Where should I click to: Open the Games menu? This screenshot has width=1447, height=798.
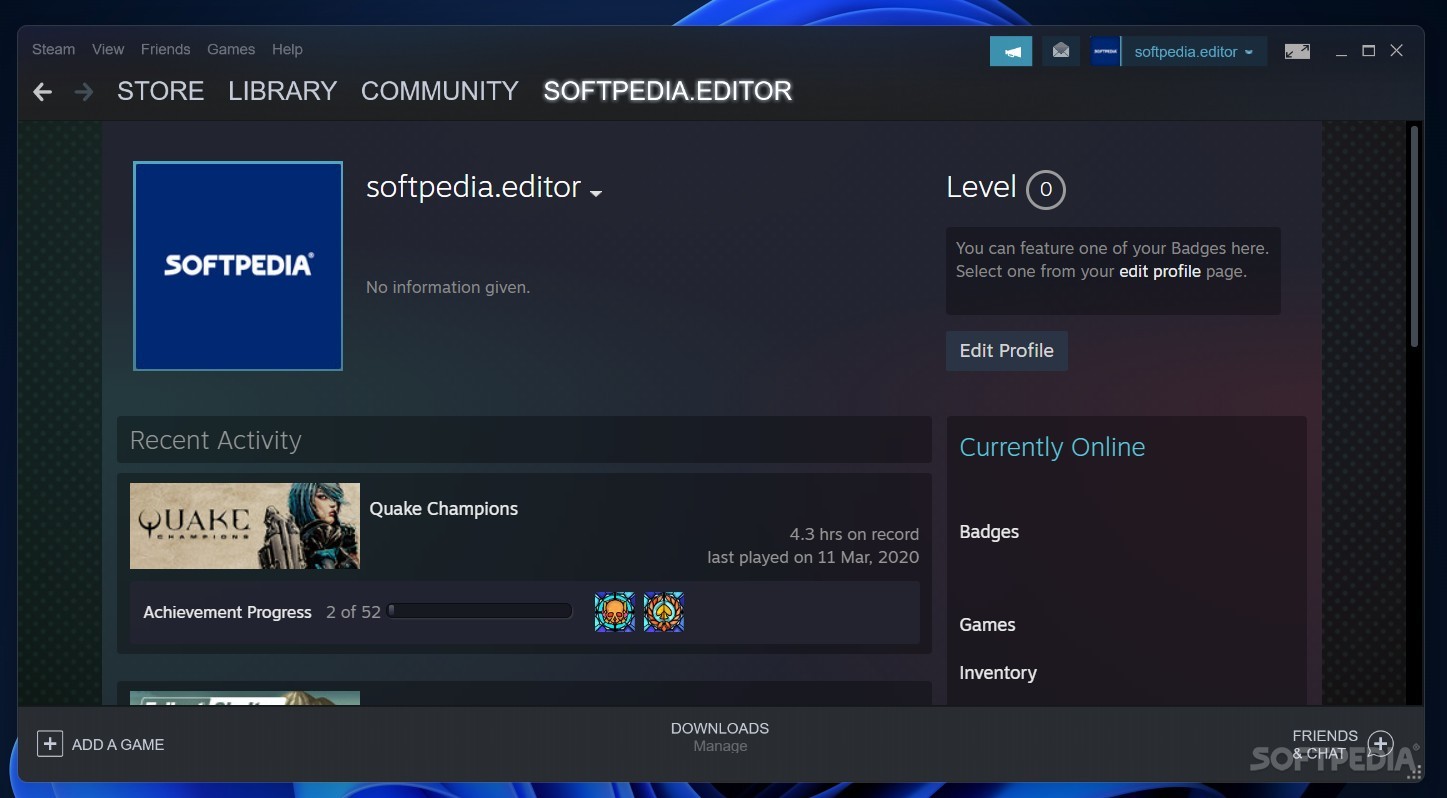tap(231, 49)
